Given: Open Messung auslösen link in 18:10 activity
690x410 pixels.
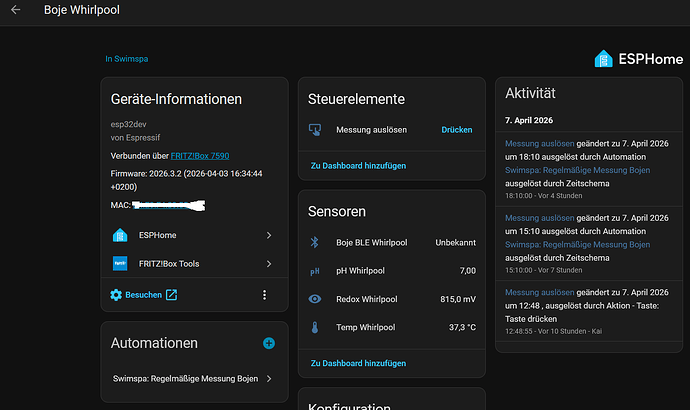Looking at the screenshot, I should click(539, 144).
